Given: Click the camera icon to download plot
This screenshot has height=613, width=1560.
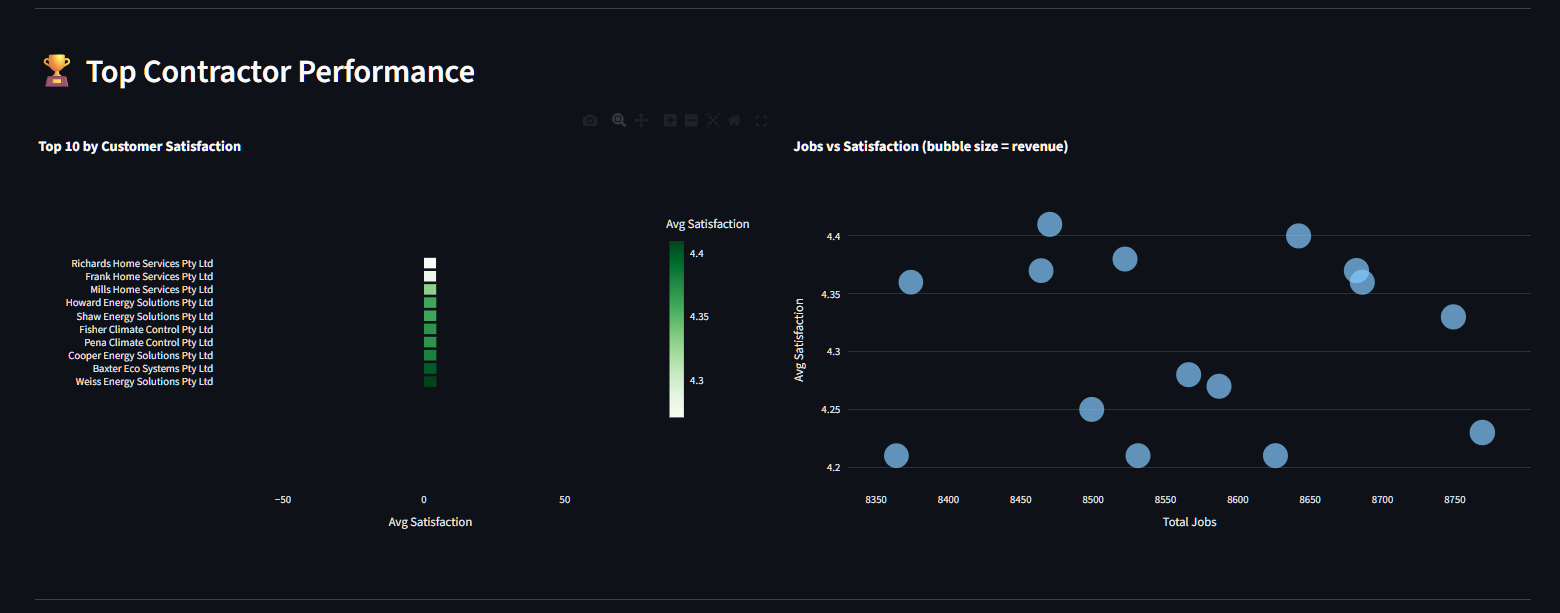Looking at the screenshot, I should coord(590,120).
